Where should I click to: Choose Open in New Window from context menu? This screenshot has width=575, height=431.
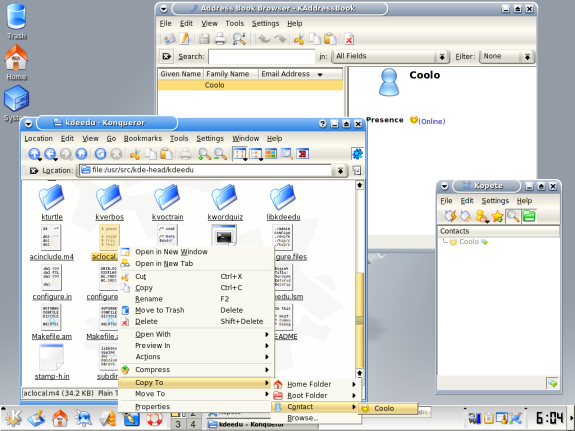[x=196, y=252]
